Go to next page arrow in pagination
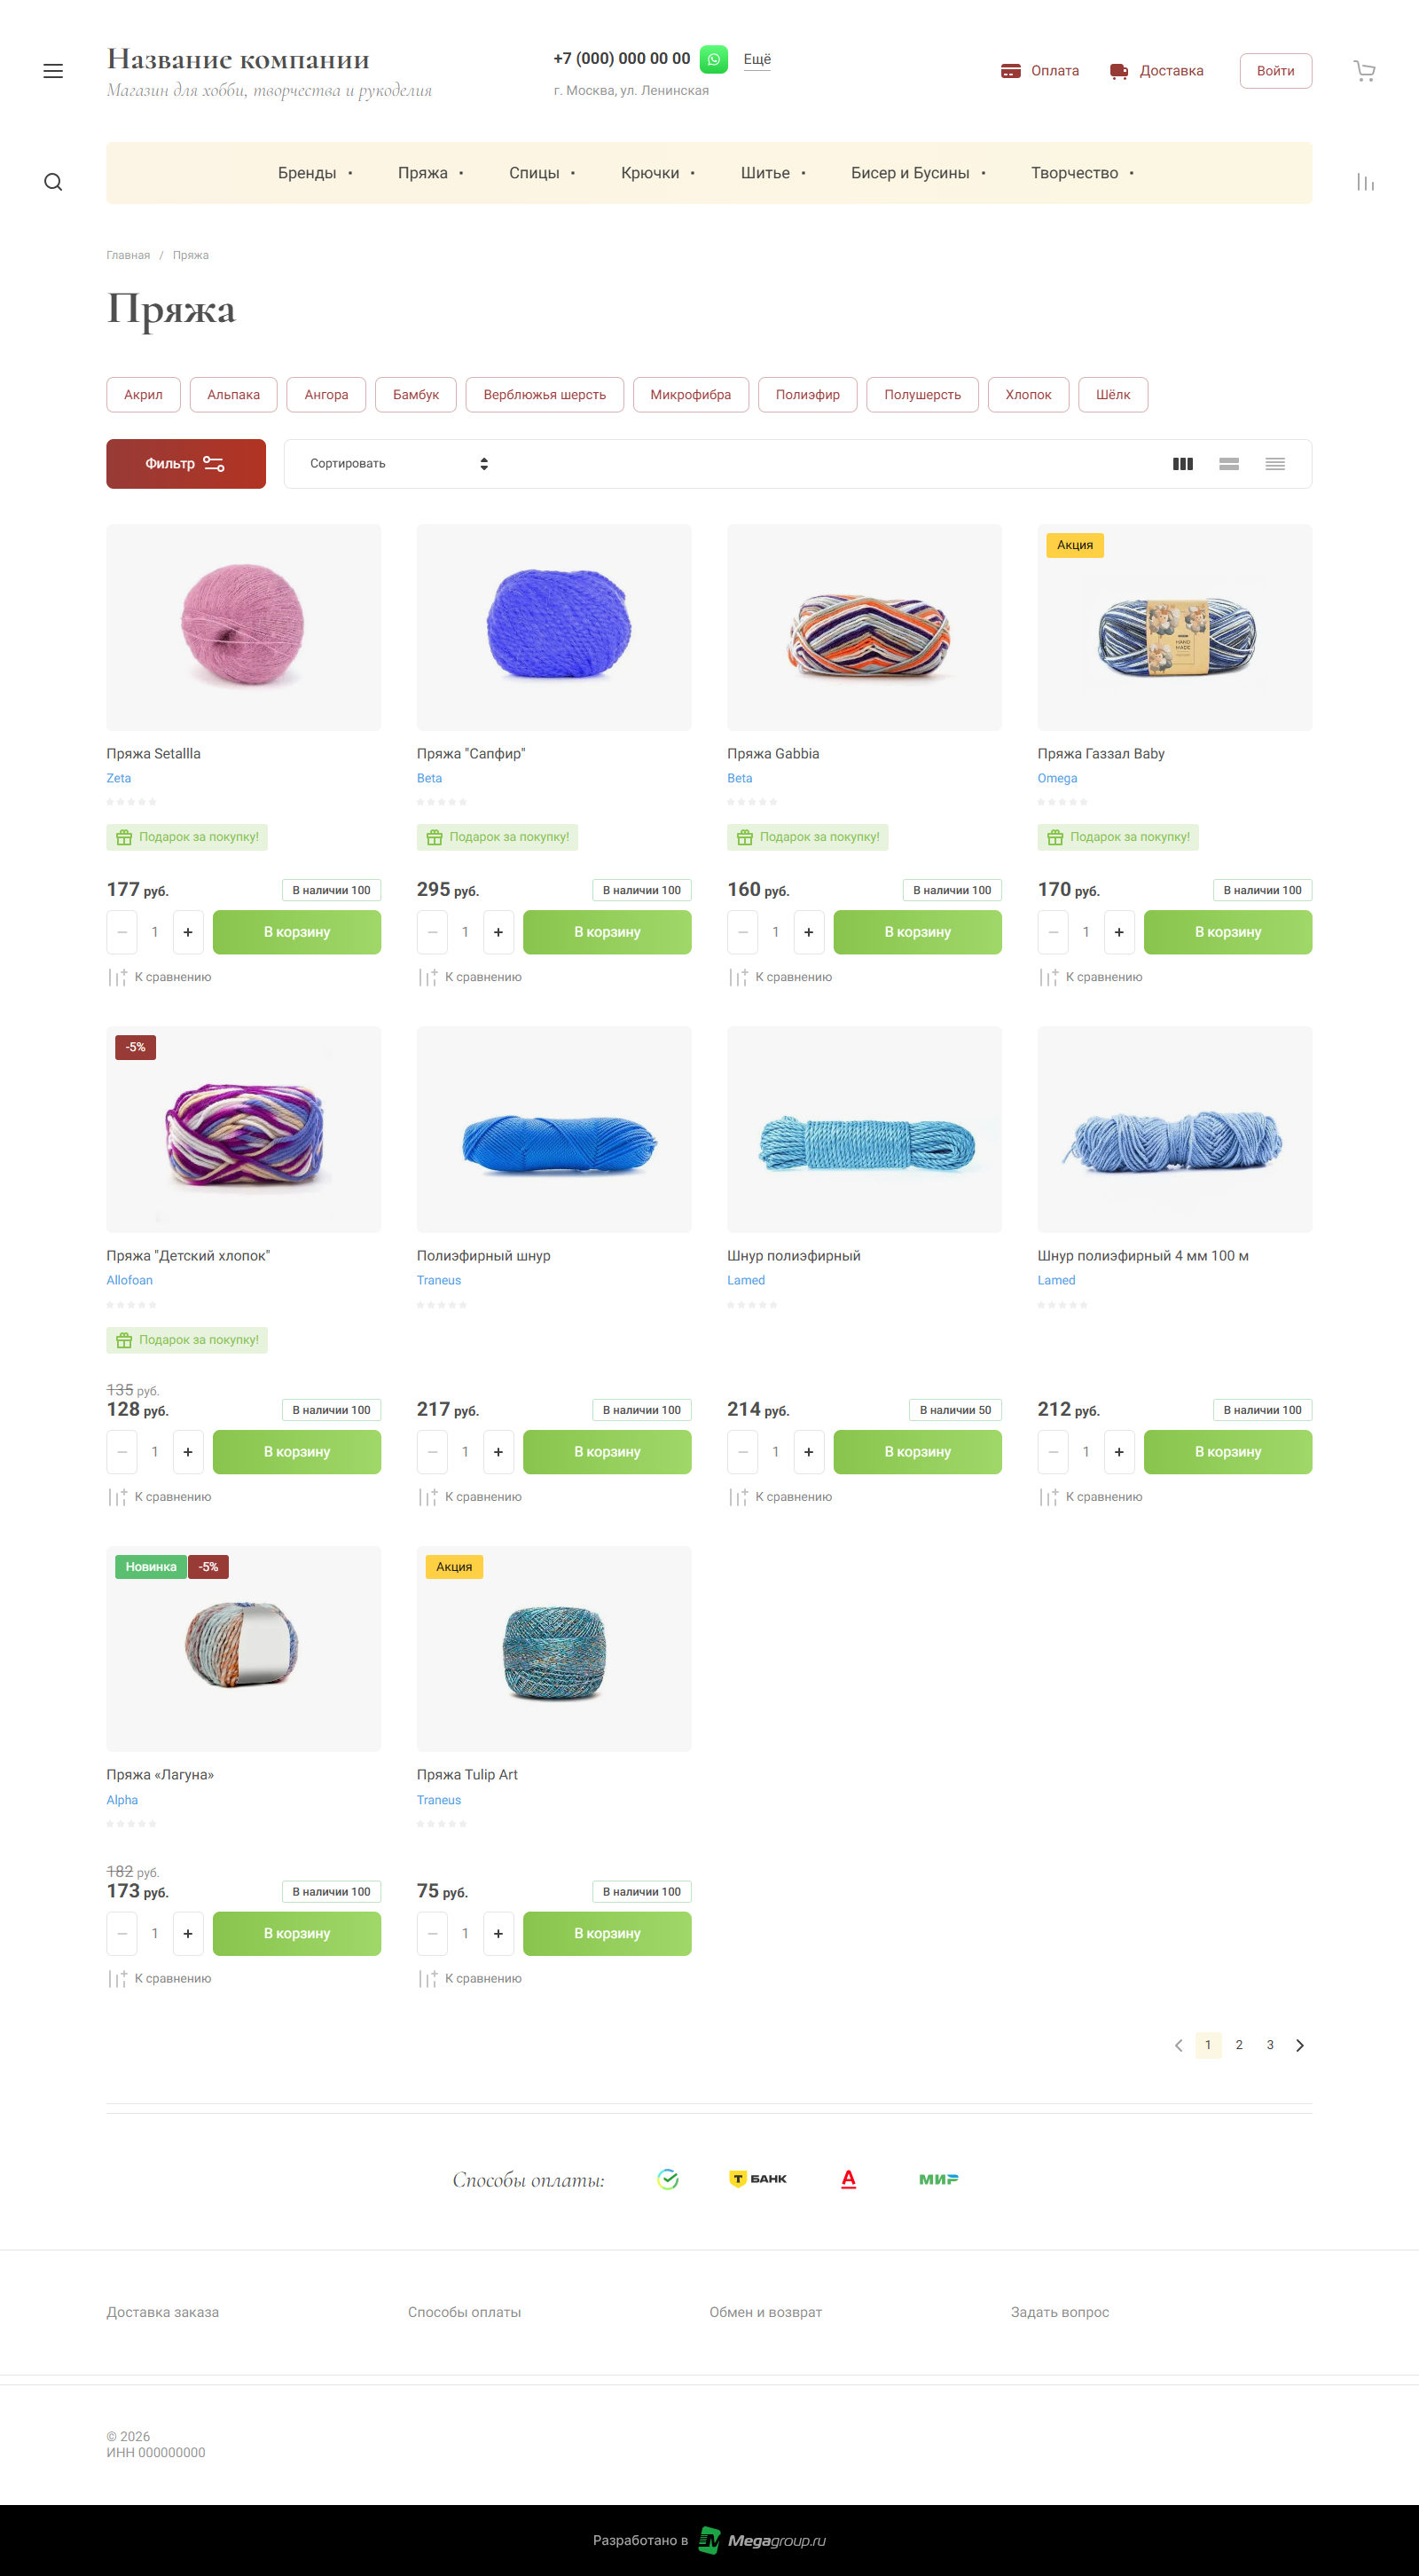 (1299, 2045)
